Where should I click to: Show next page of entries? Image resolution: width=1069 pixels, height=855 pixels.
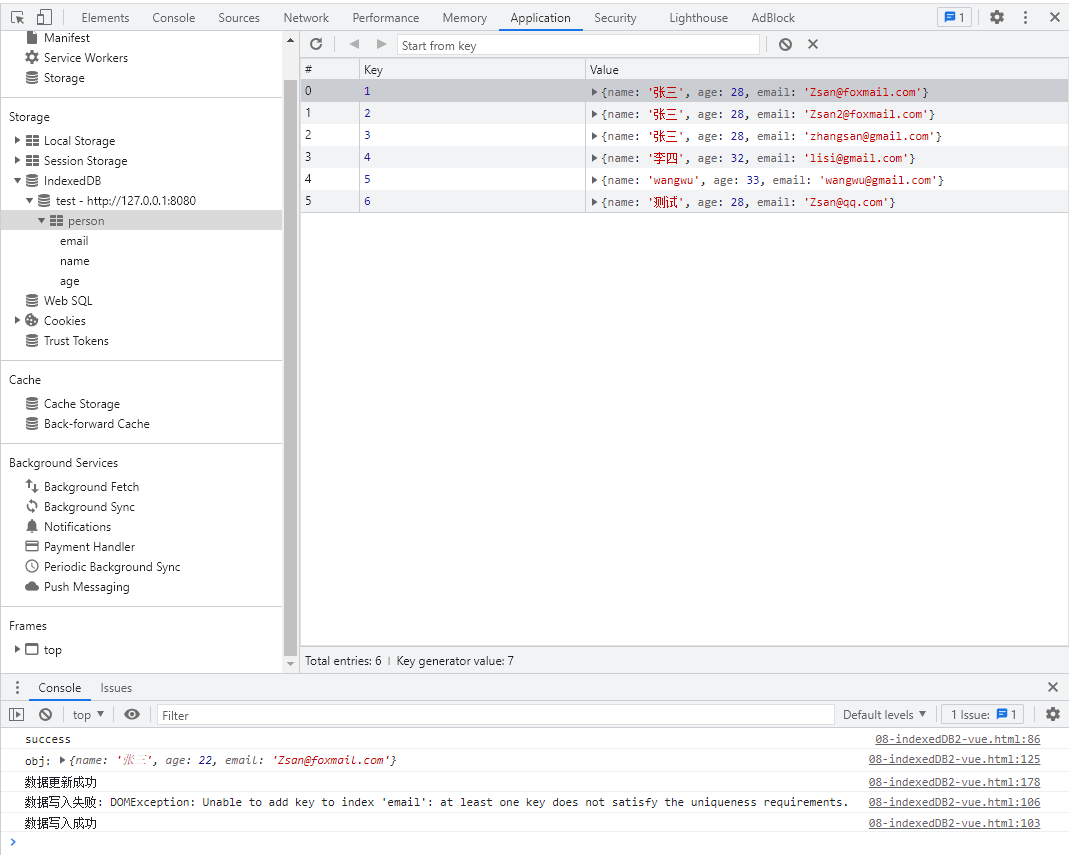(381, 44)
